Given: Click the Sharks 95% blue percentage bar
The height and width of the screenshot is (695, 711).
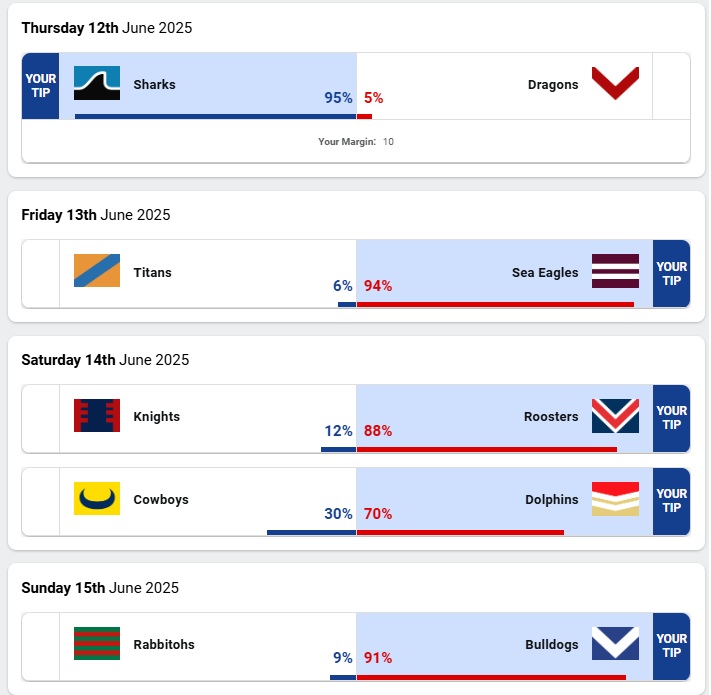Looking at the screenshot, I should (215, 116).
